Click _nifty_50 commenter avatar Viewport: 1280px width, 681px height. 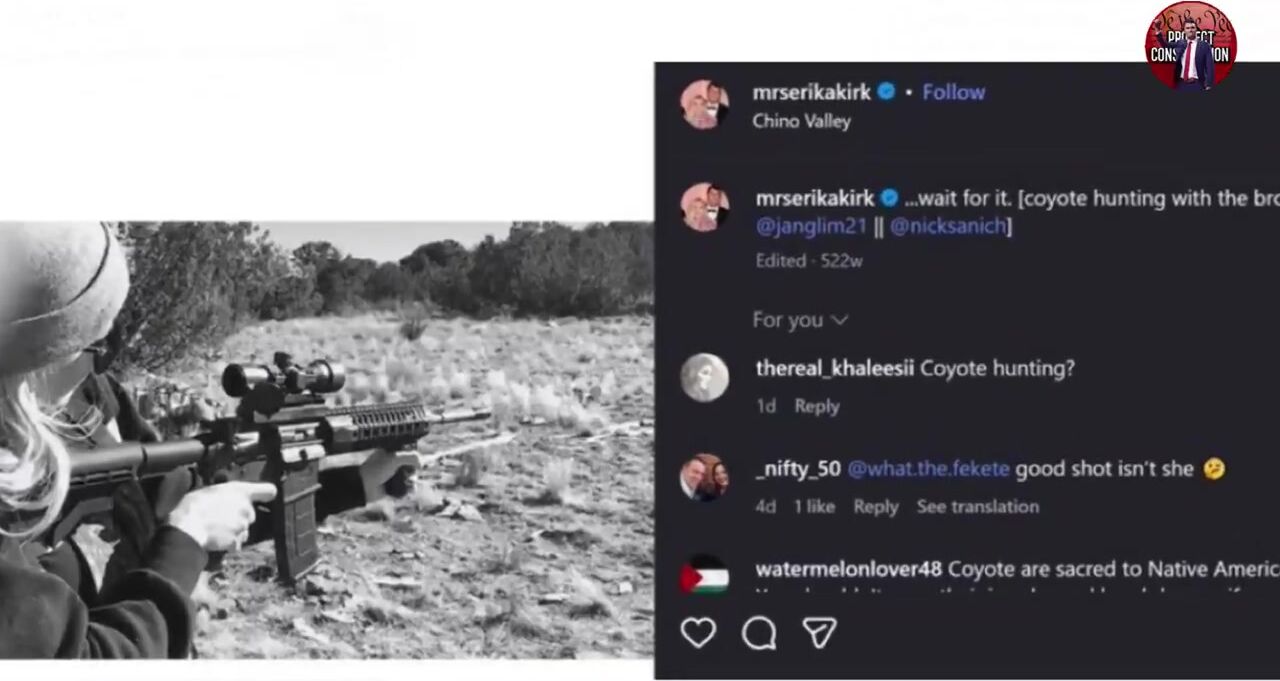tap(704, 478)
